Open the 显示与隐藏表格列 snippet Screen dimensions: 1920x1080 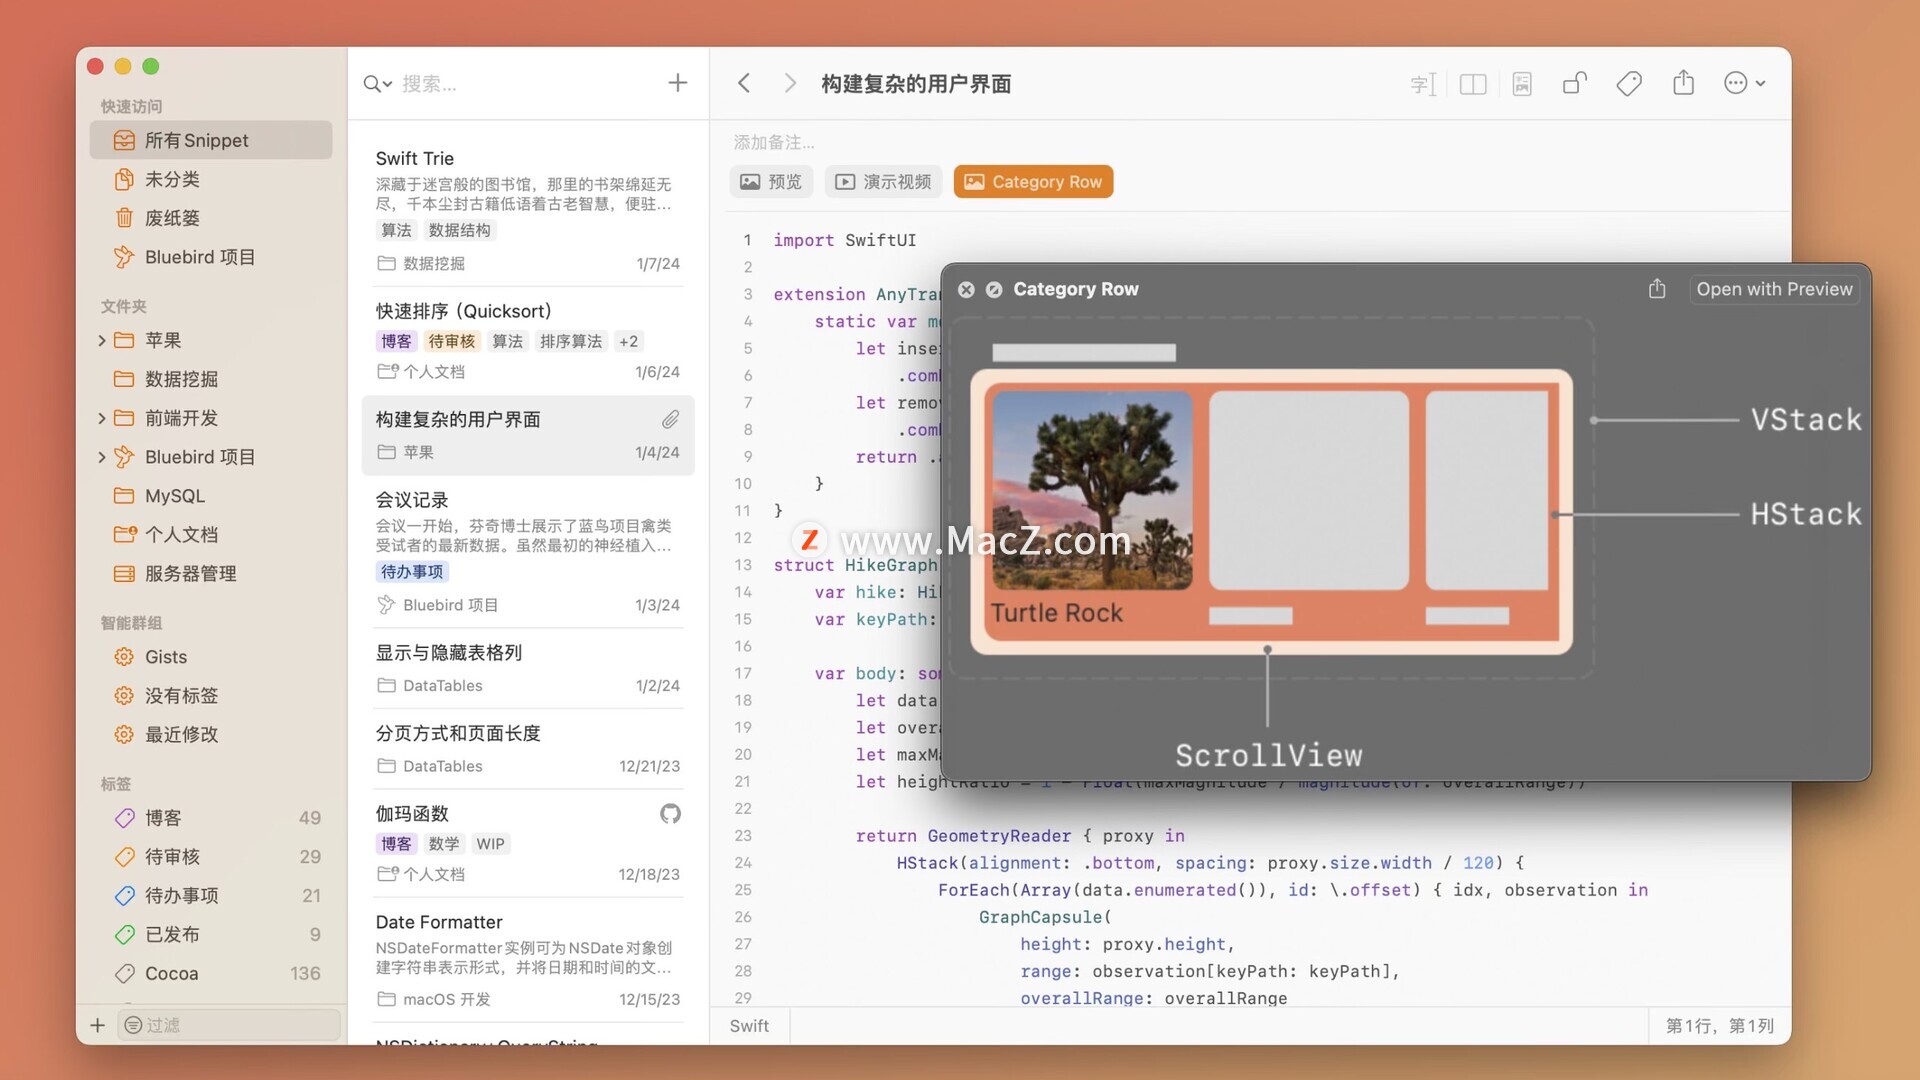[x=528, y=668]
